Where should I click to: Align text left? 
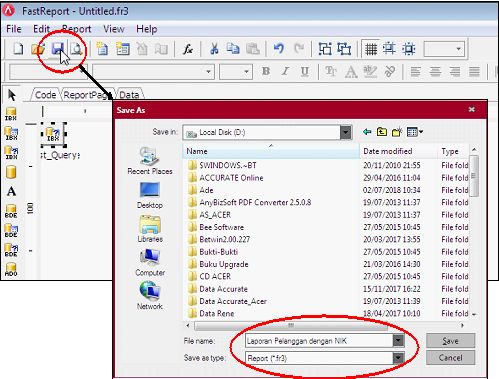[x=415, y=71]
